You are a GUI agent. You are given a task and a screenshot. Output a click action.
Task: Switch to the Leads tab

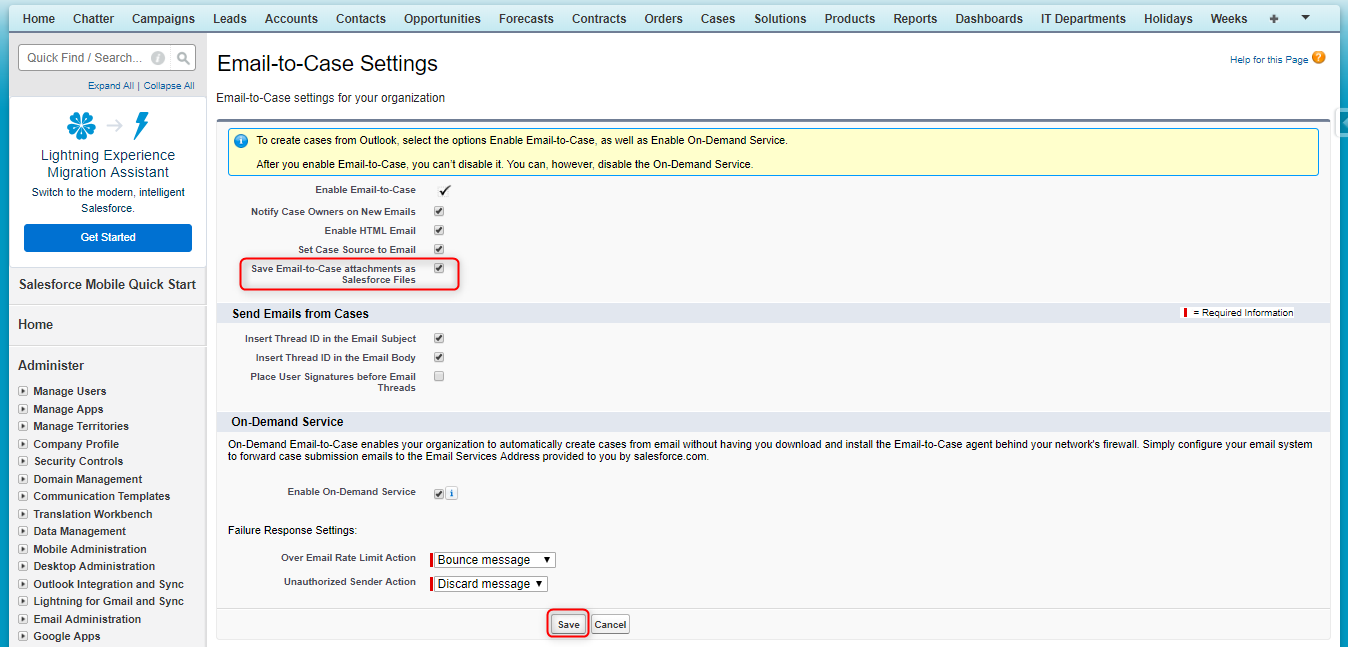[x=230, y=18]
